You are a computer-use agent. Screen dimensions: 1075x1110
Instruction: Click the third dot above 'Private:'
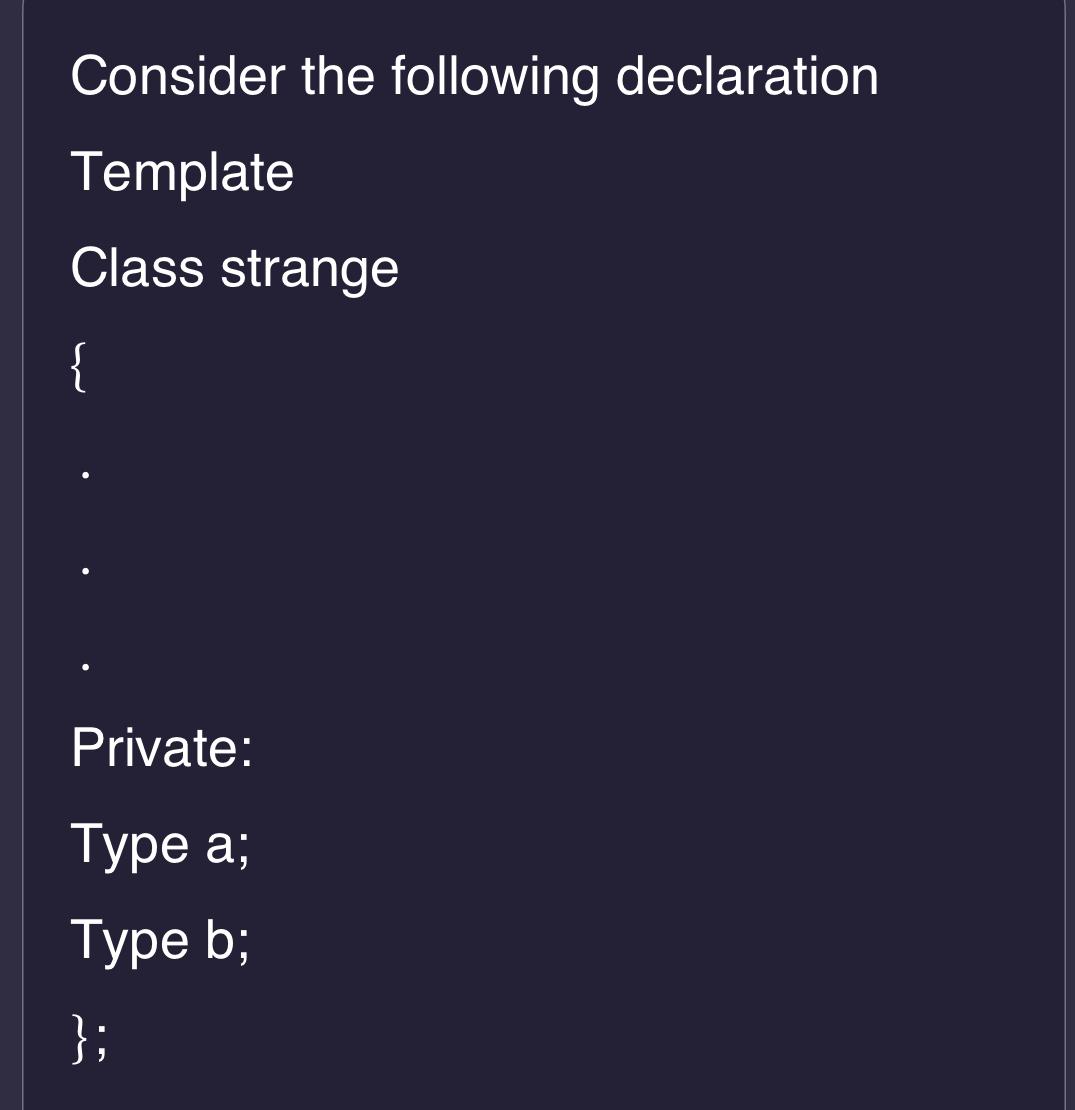click(x=85, y=666)
